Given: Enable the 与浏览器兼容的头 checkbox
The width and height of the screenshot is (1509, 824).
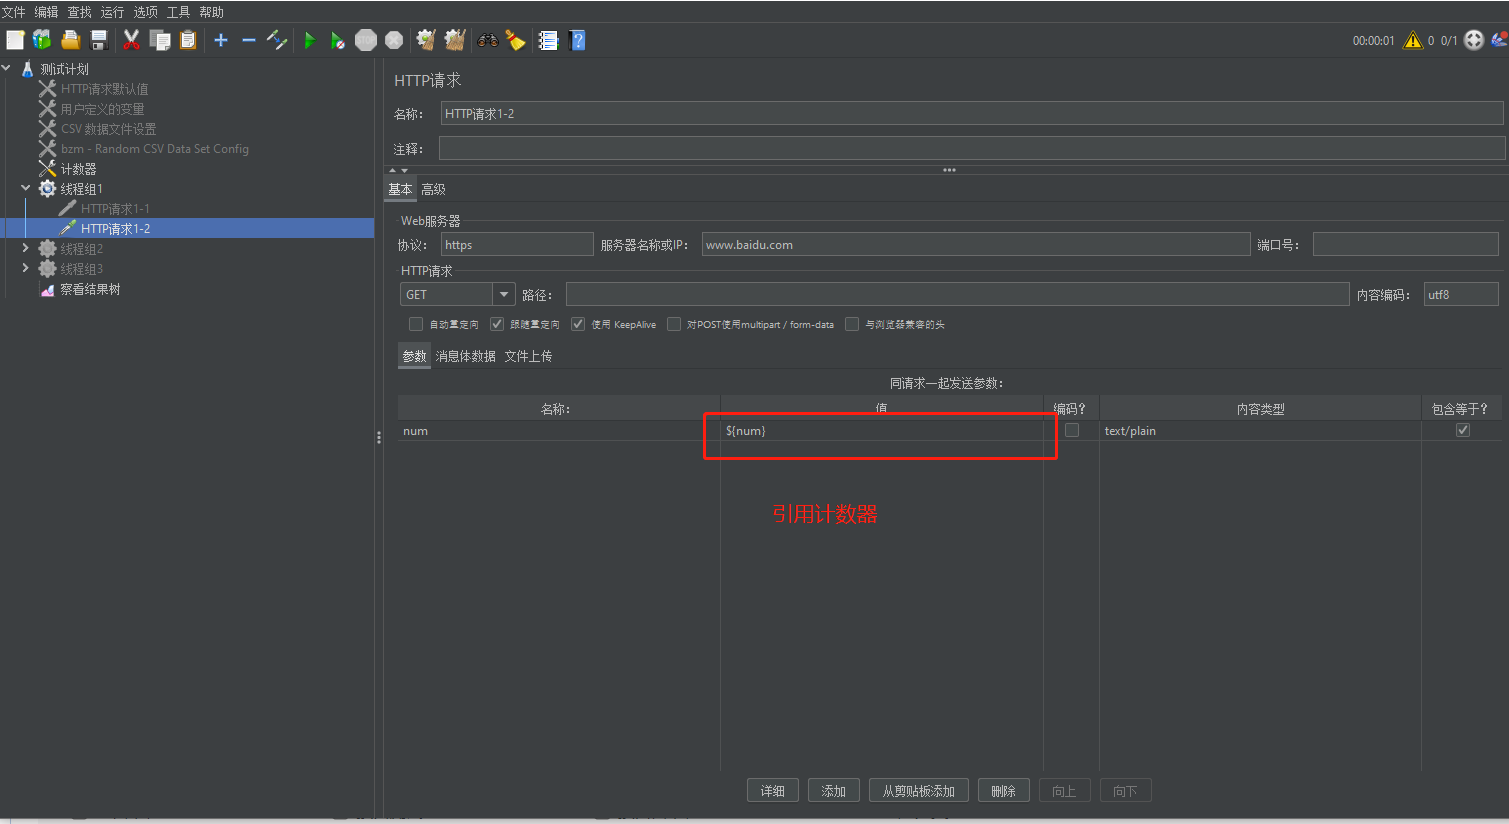Looking at the screenshot, I should [852, 324].
